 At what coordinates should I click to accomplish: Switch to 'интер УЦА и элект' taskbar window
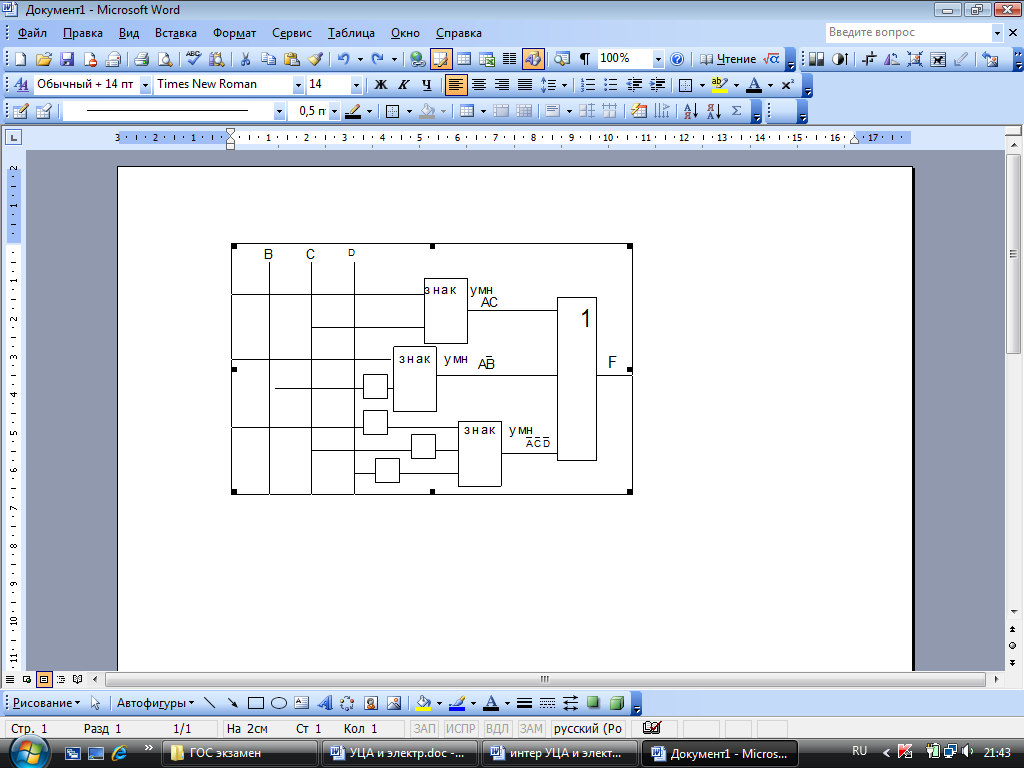tap(560, 753)
